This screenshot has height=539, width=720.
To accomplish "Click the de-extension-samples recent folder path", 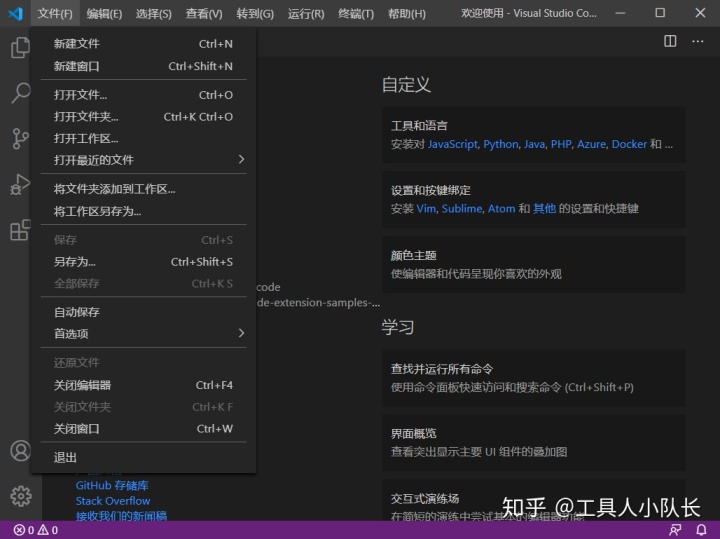I will coord(318,303).
